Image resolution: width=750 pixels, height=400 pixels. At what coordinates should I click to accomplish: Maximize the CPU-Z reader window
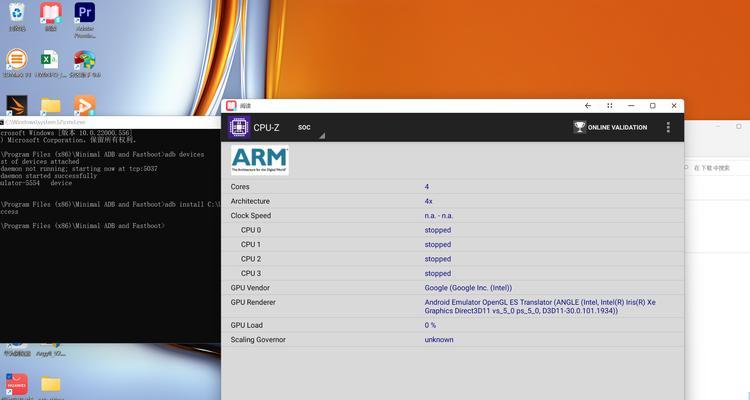(652, 106)
